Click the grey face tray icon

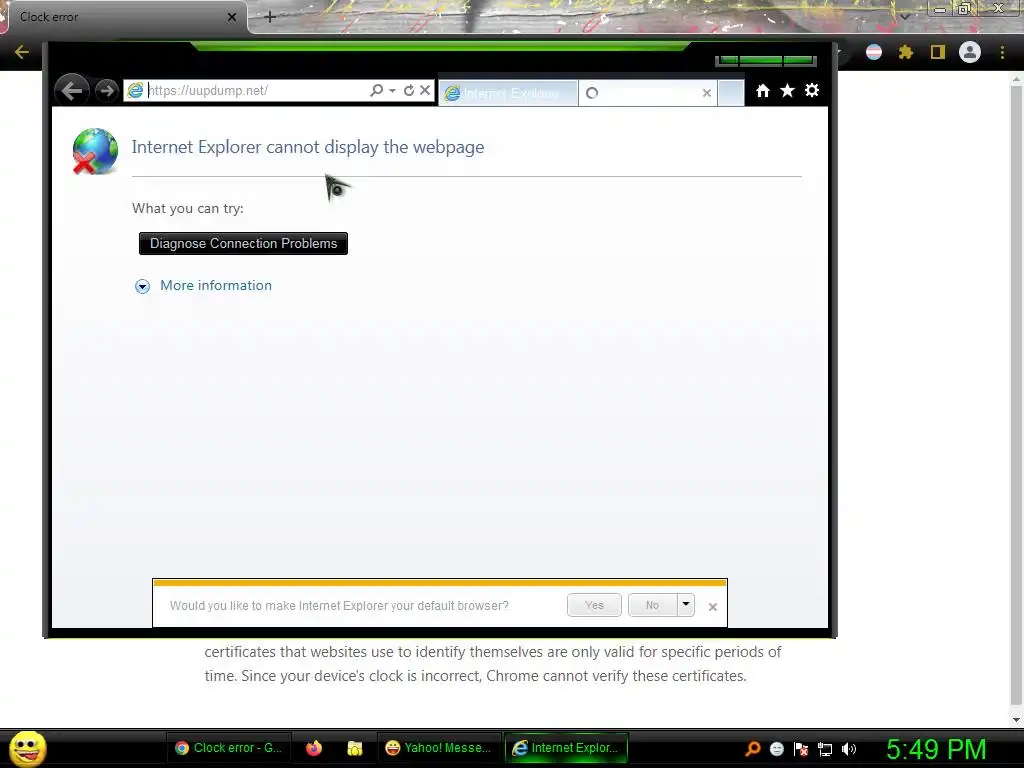click(776, 749)
